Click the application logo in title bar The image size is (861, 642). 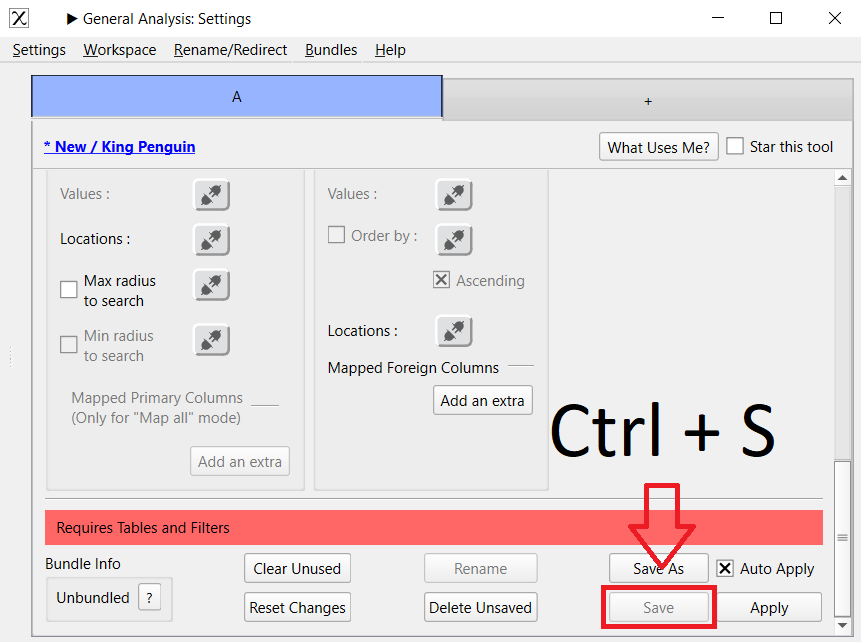pos(19,18)
